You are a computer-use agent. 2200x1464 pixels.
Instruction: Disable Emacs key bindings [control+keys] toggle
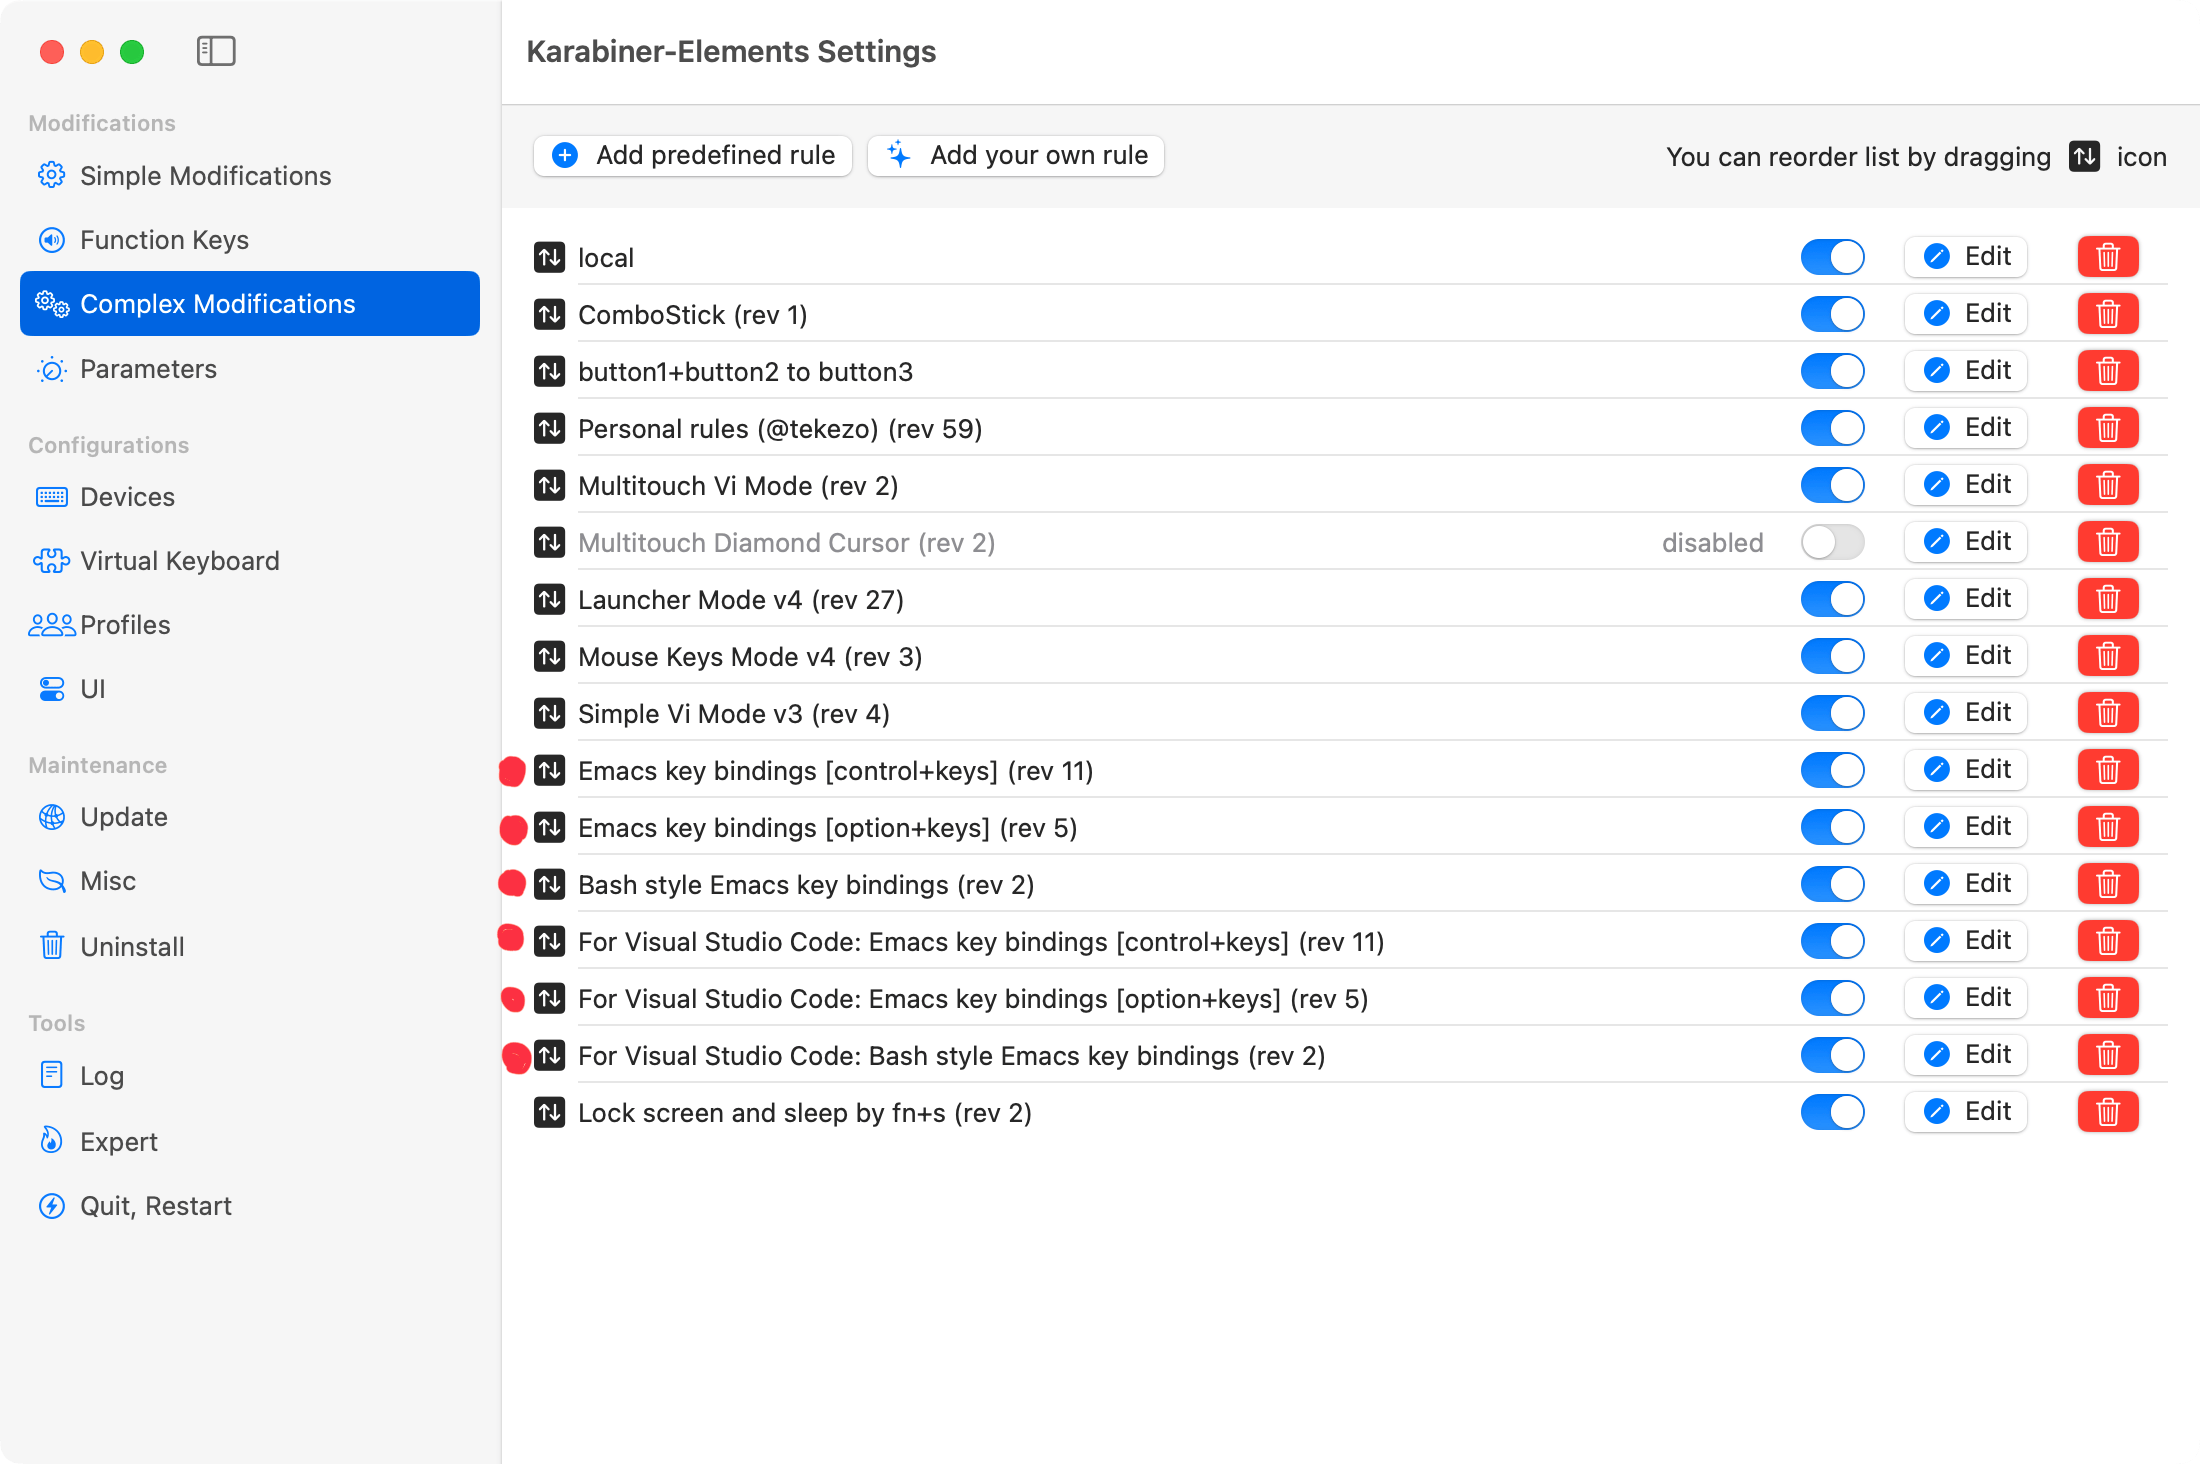click(x=1833, y=770)
